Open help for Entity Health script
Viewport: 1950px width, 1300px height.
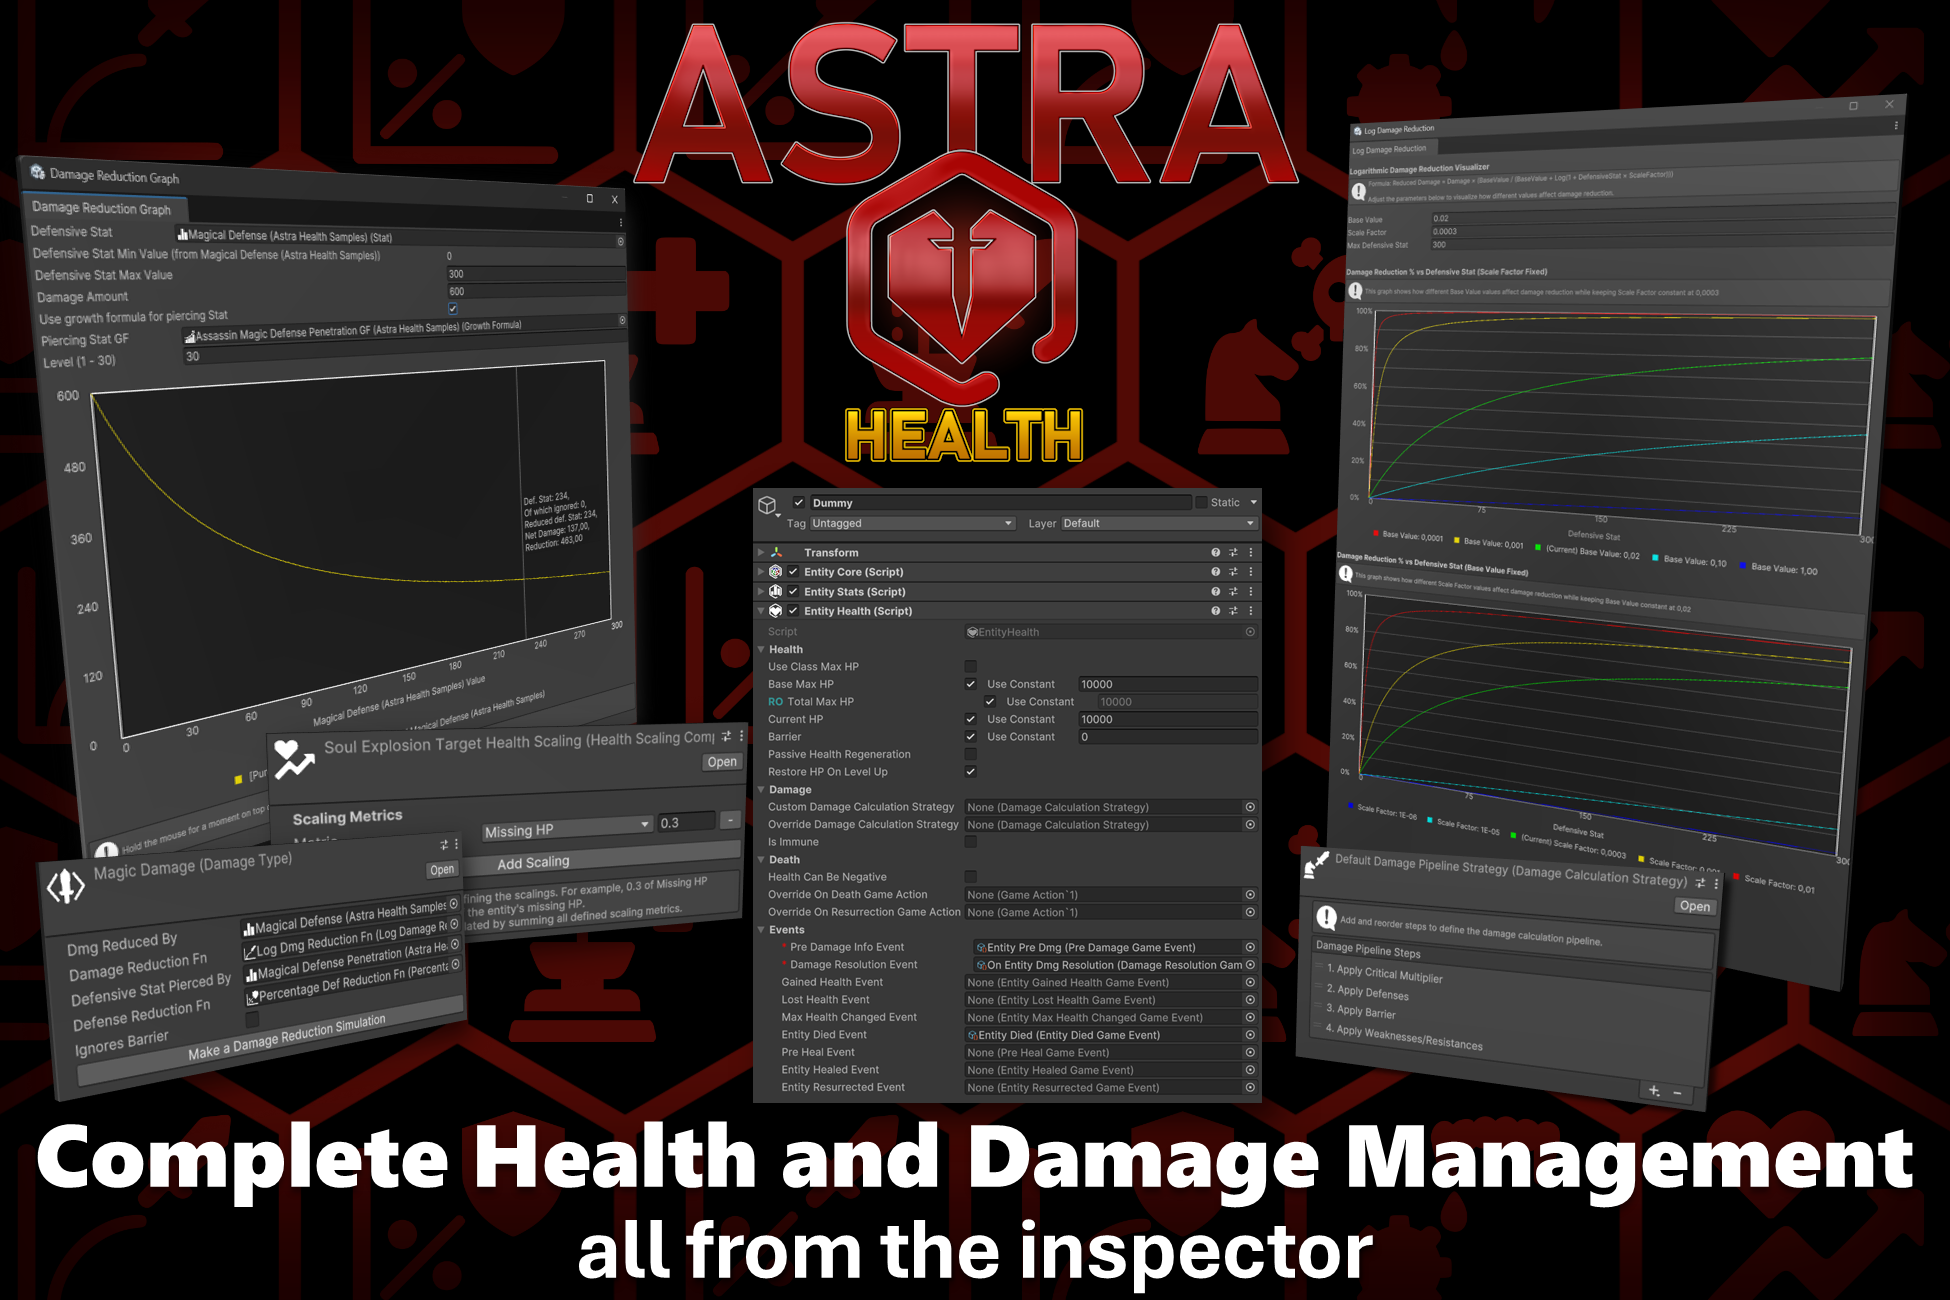(1215, 611)
